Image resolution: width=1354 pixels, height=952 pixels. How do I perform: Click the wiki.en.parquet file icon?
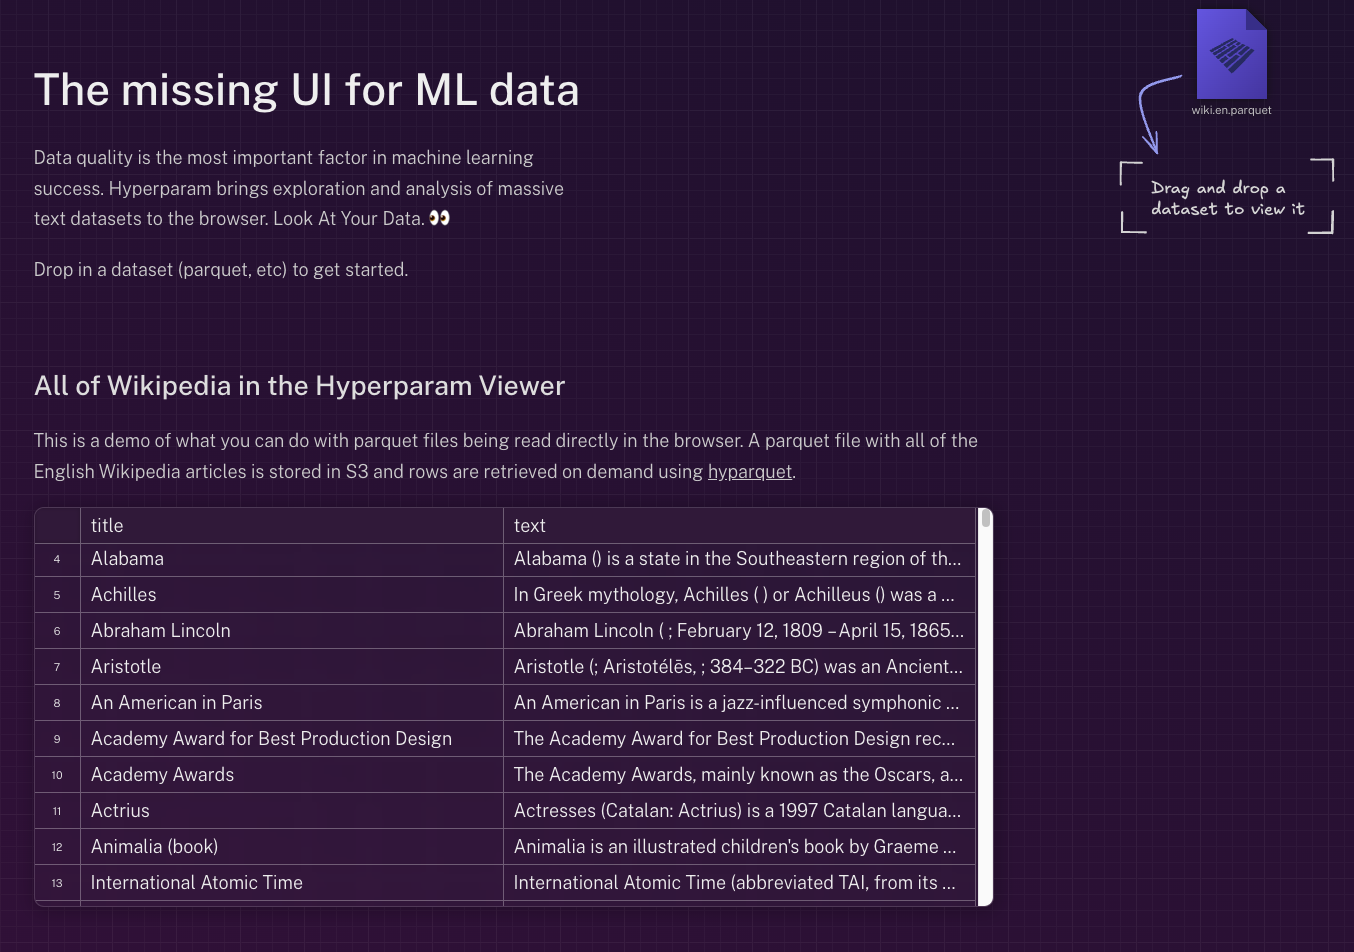coord(1231,54)
